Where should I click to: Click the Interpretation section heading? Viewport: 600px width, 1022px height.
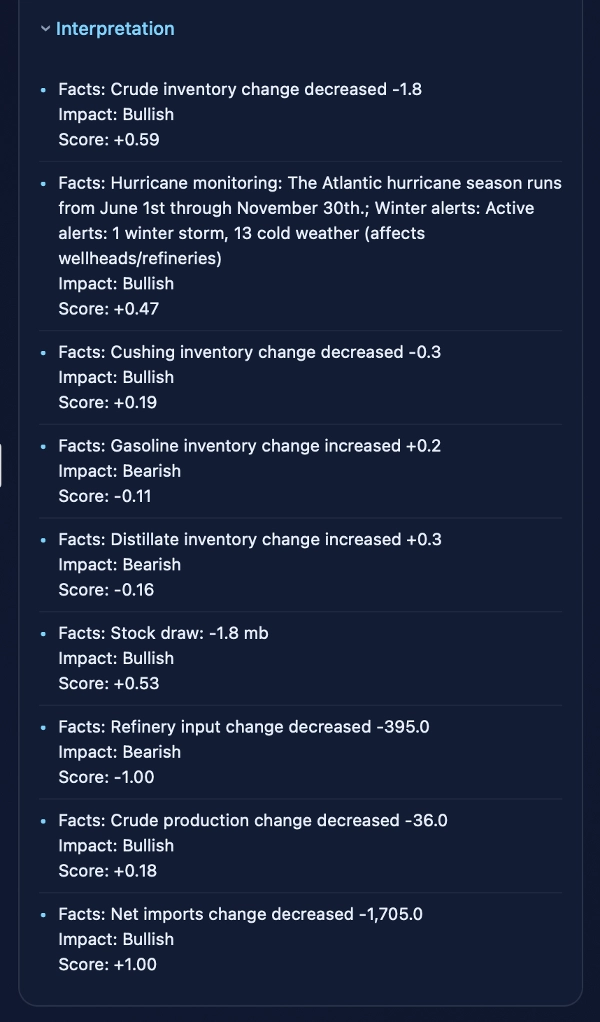(115, 29)
